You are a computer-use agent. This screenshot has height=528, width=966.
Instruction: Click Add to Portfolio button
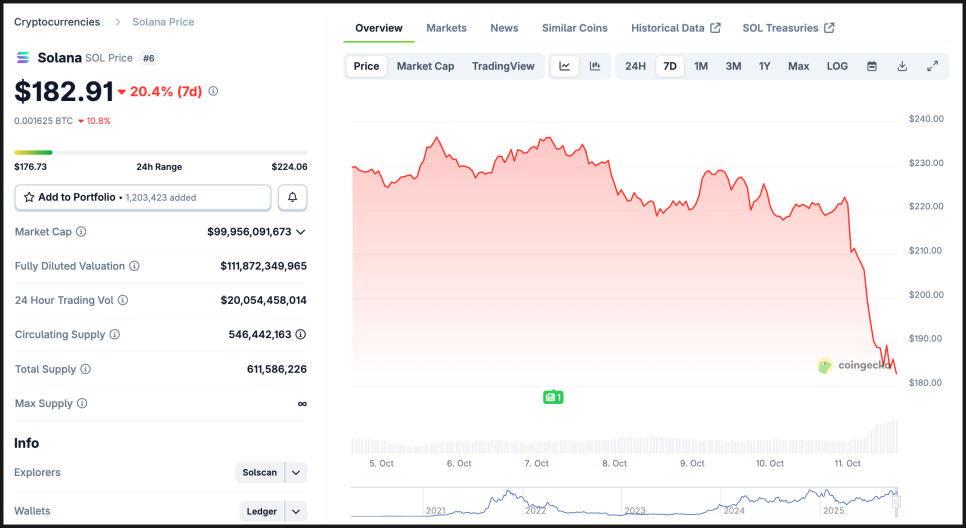pyautogui.click(x=143, y=198)
